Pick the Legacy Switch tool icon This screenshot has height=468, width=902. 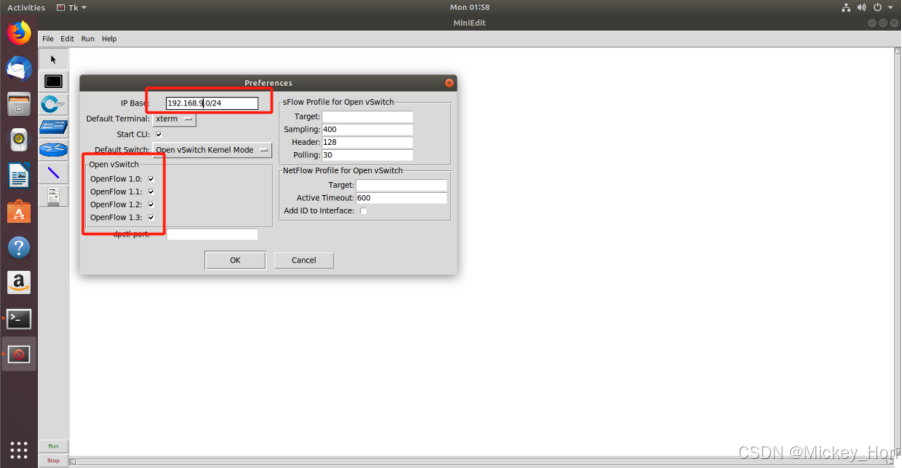coord(53,126)
